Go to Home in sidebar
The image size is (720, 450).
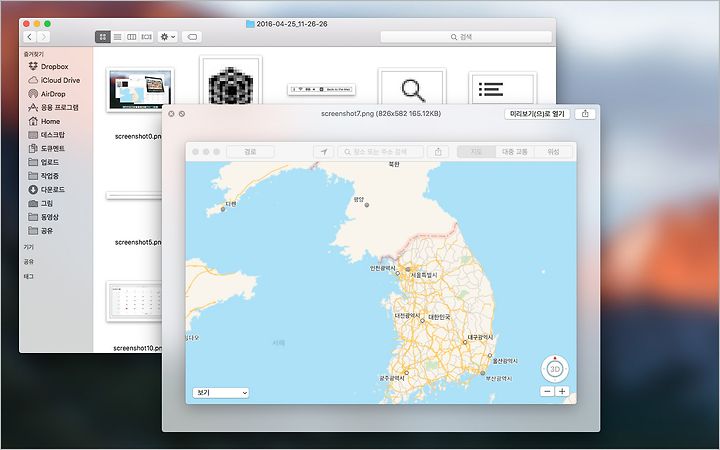pyautogui.click(x=44, y=121)
